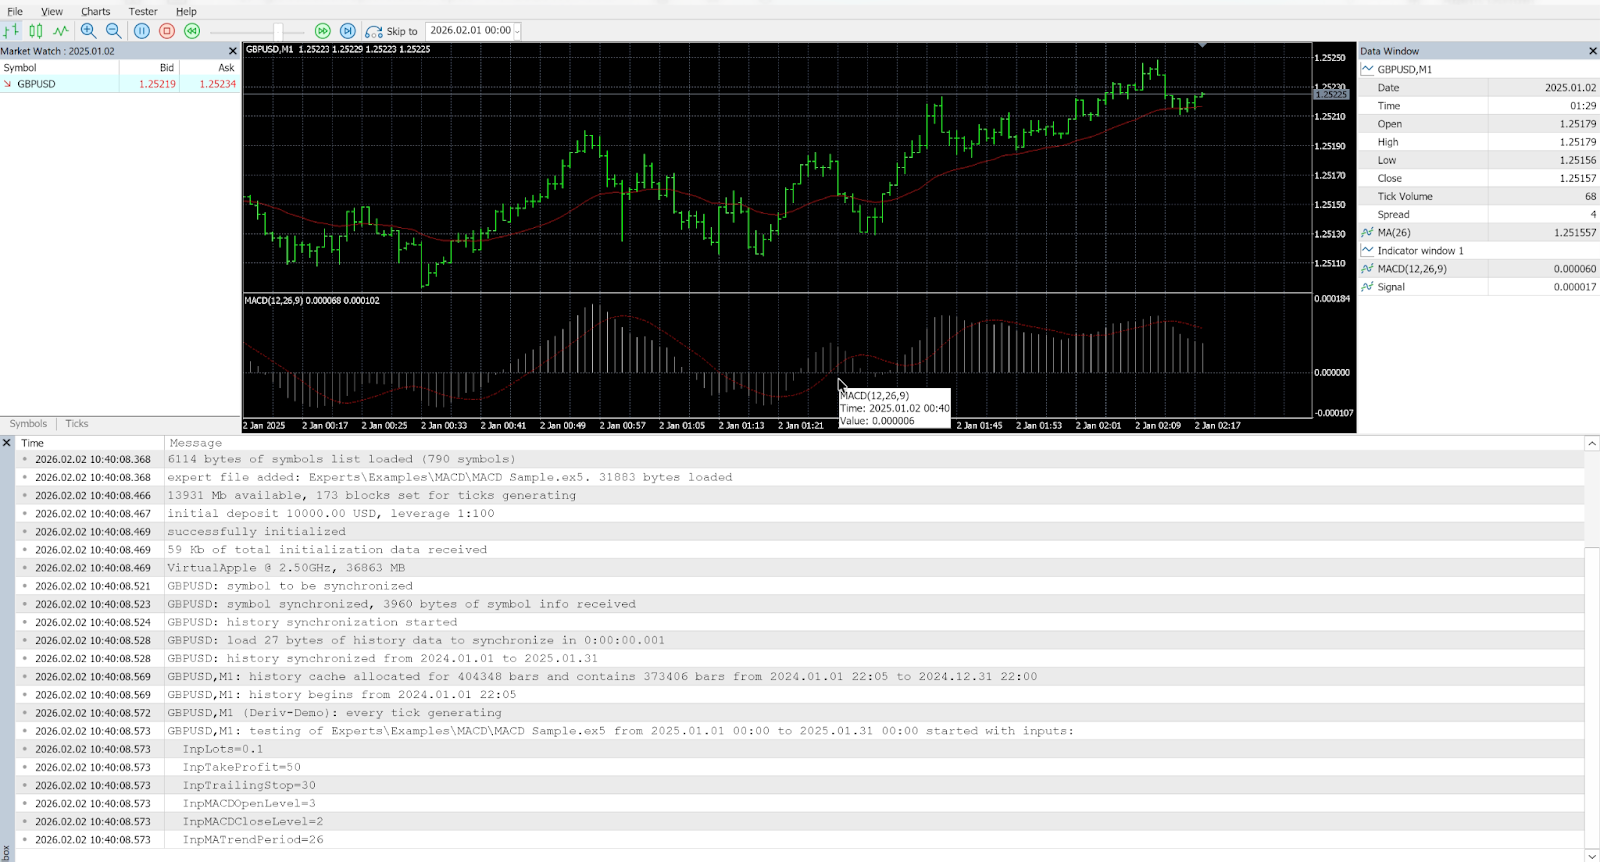The height and width of the screenshot is (862, 1600).
Task: Zoom out of the chart
Action: pos(113,31)
